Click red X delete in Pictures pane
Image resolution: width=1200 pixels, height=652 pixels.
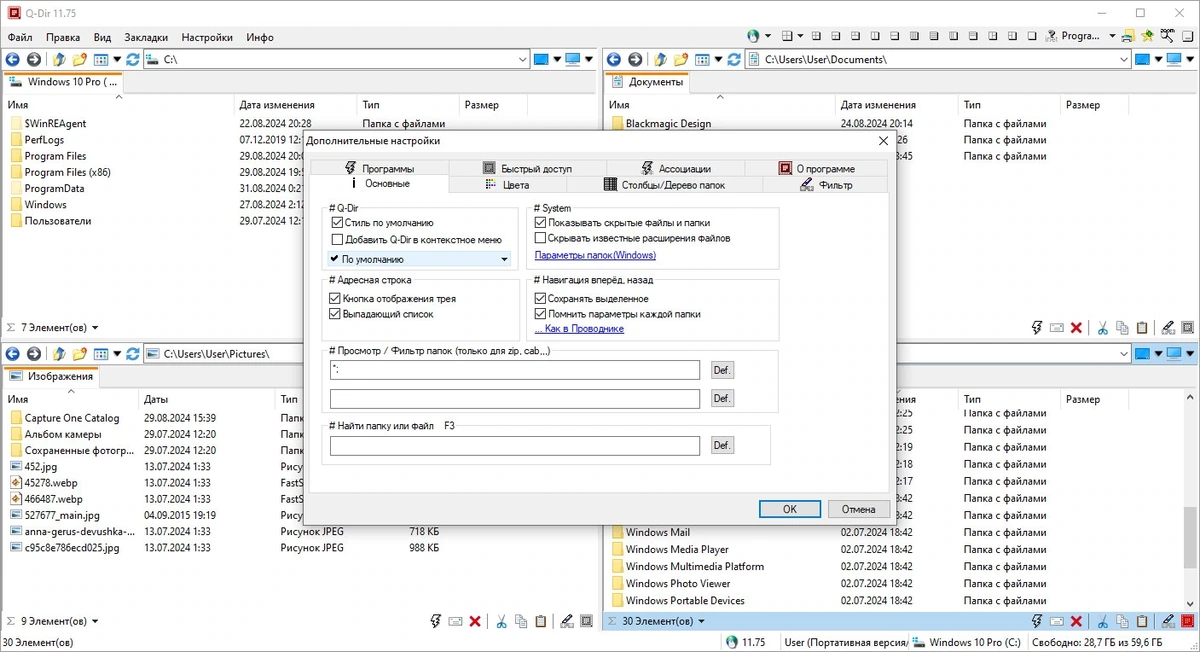[x=475, y=621]
